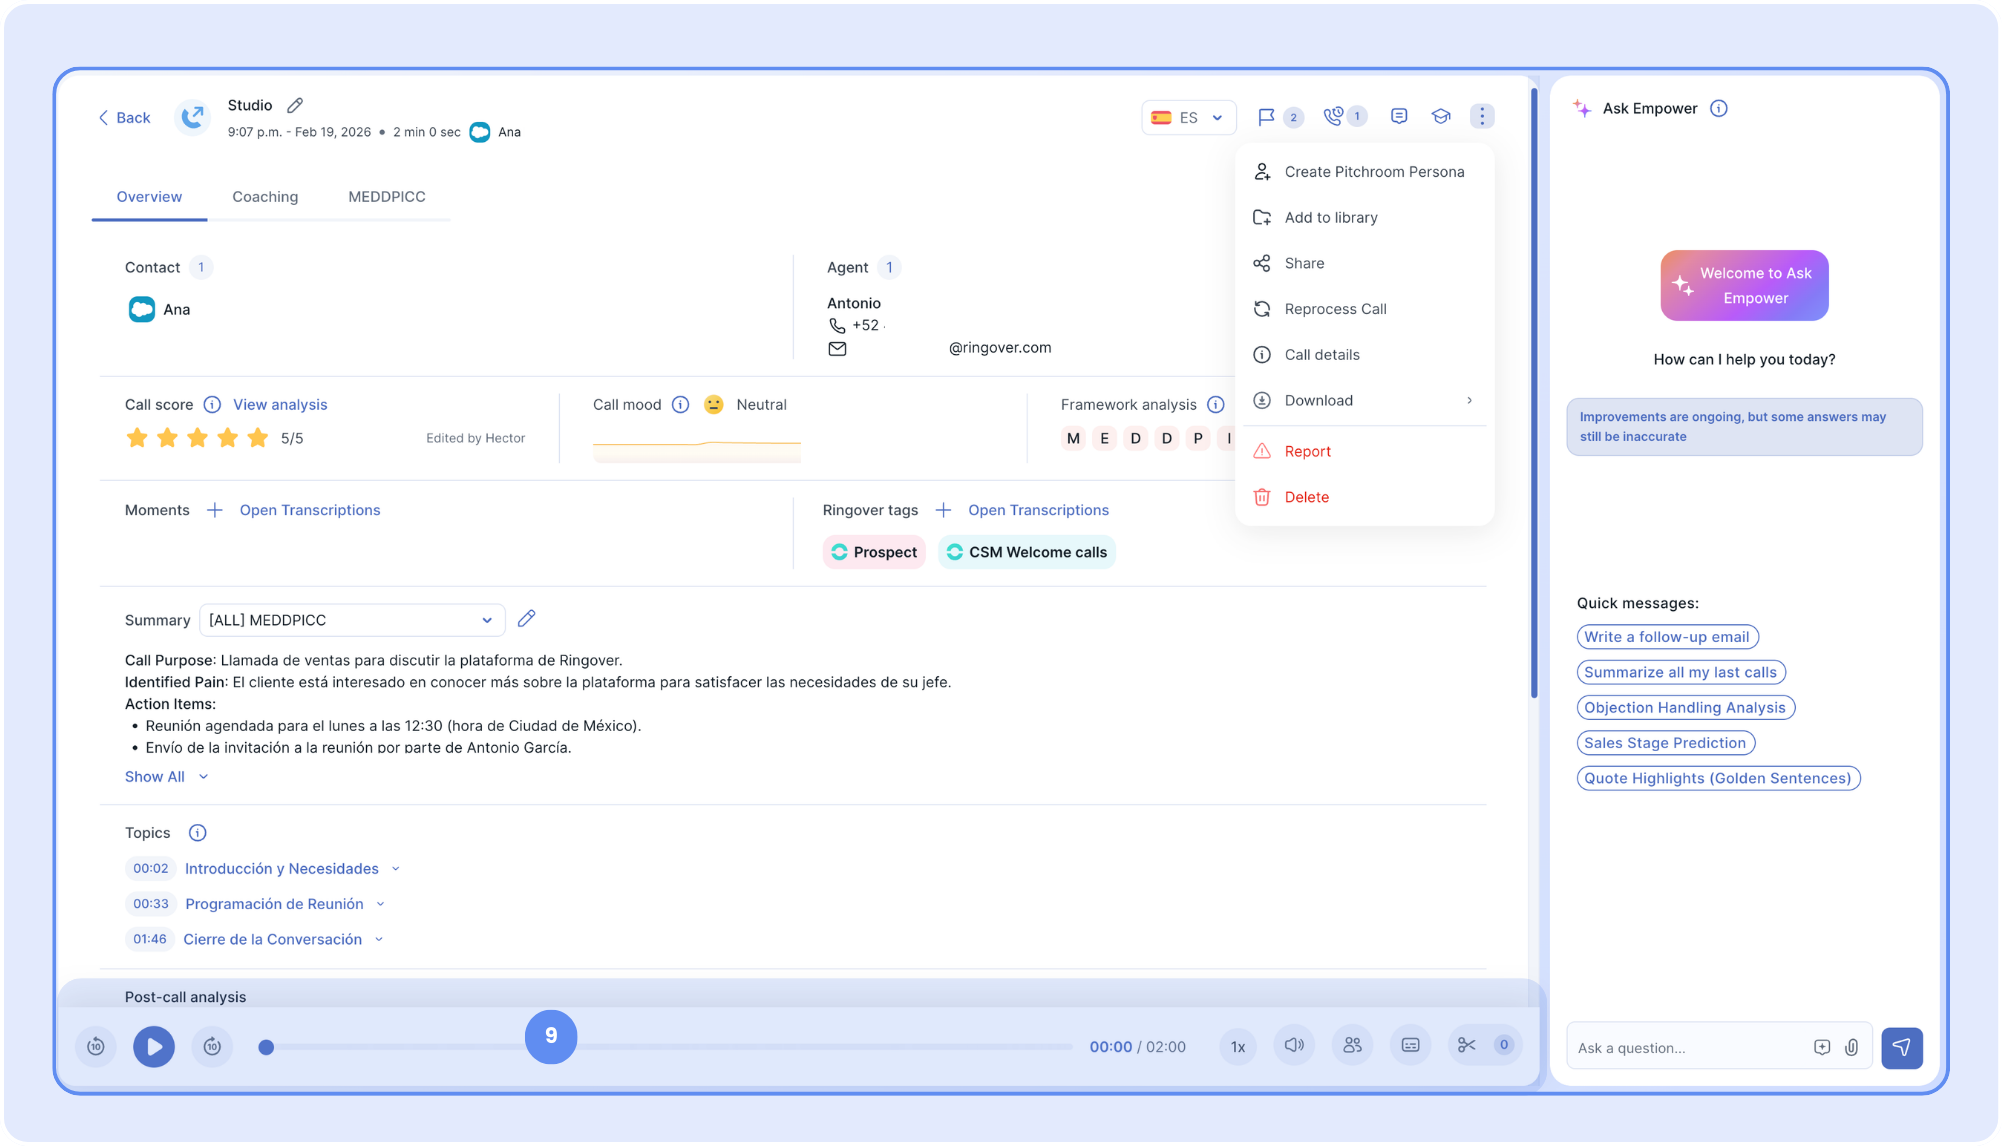This screenshot has width=2003, height=1147.
Task: Open the ES language dropdown
Action: [x=1188, y=117]
